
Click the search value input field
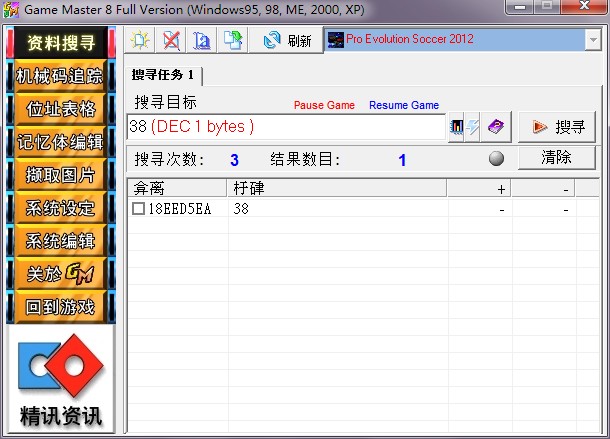tap(286, 127)
